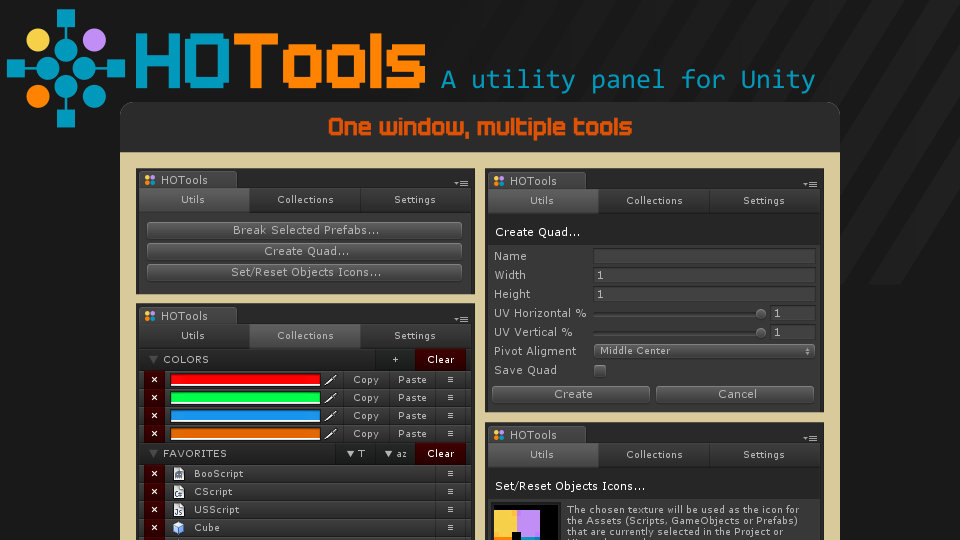Click the orange color swatch
The image size is (960, 540).
pos(245,433)
